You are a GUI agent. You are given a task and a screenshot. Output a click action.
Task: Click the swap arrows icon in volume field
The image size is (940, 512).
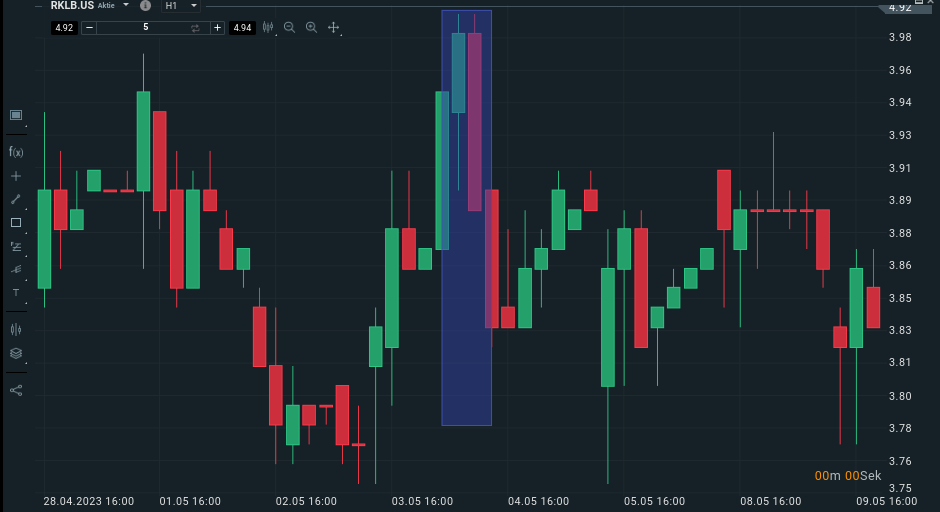[195, 28]
